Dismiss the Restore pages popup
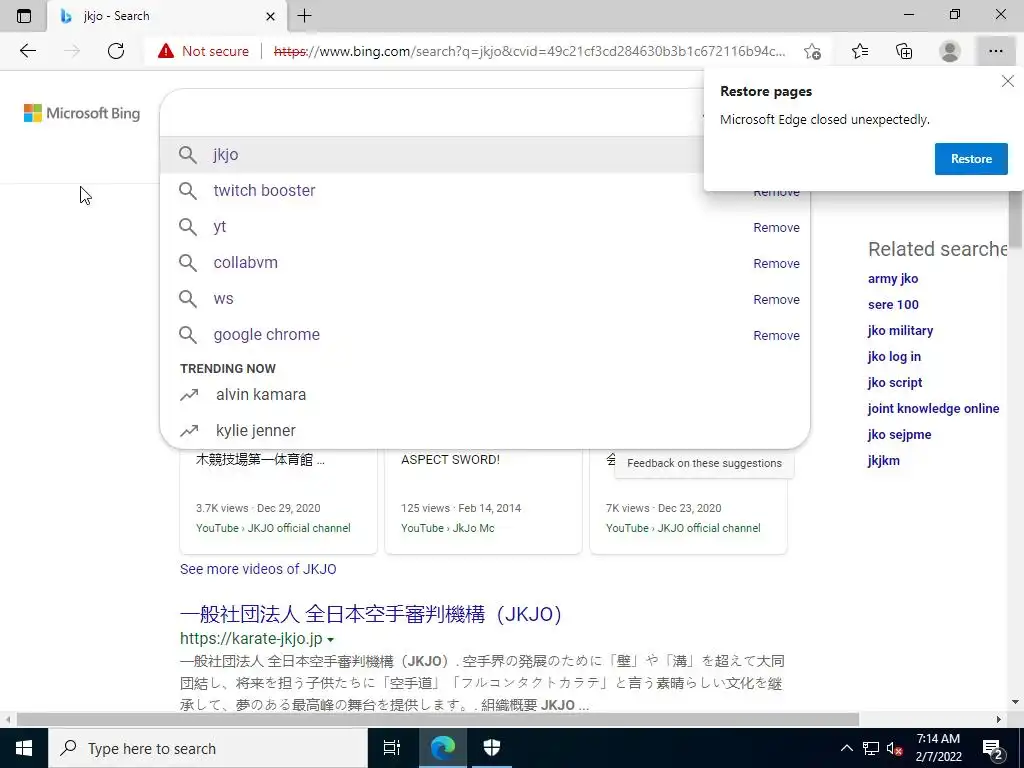 click(x=1008, y=81)
